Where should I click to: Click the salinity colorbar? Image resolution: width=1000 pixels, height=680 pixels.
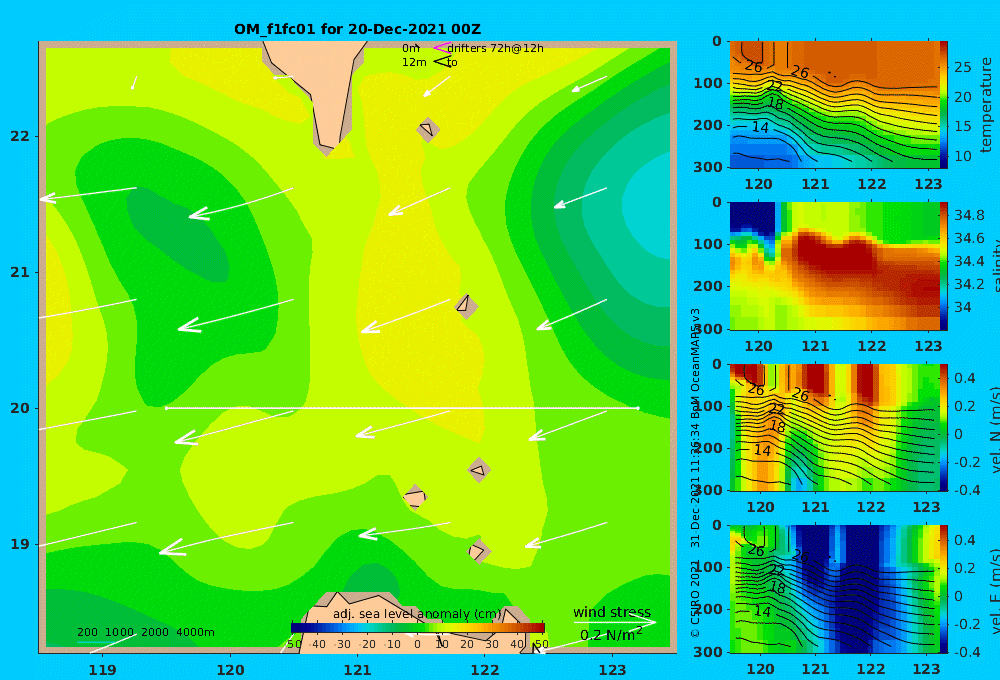944,266
